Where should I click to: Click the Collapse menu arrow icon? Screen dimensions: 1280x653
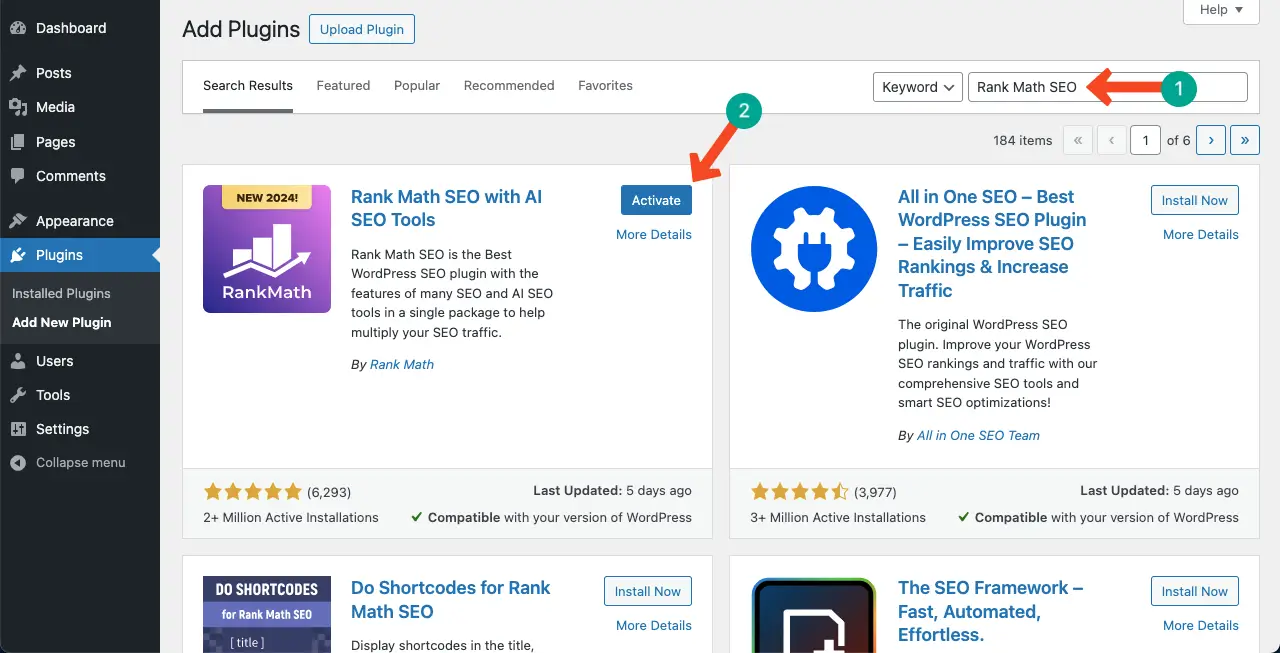[18, 463]
